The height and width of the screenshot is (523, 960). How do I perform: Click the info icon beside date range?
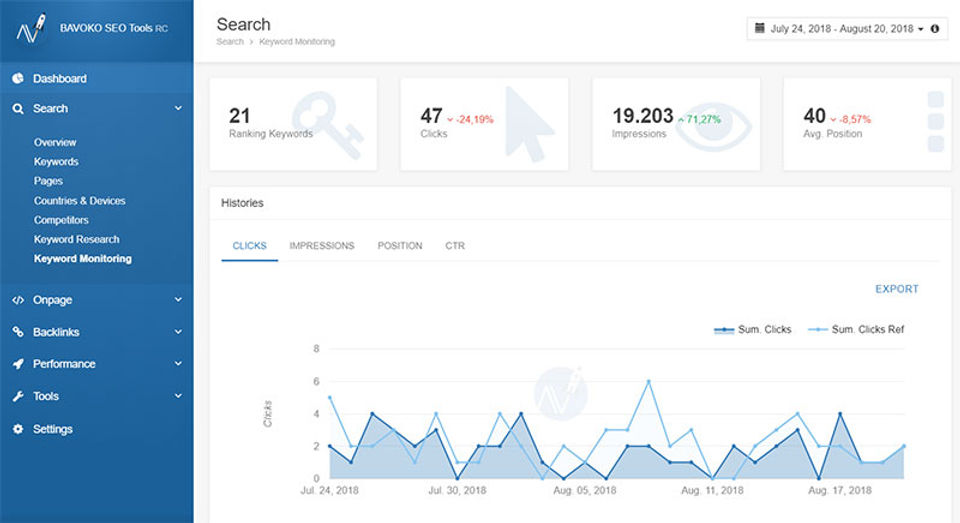tap(935, 29)
